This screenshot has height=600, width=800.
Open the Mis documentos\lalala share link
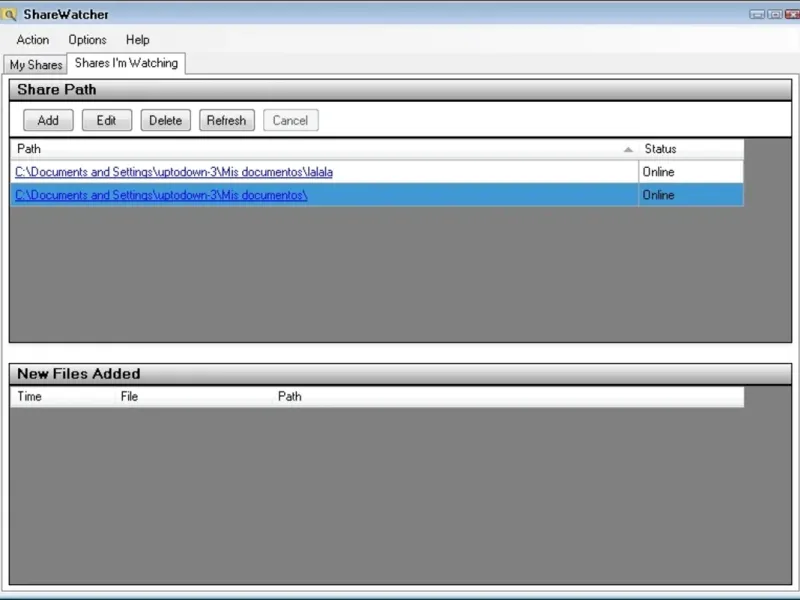174,172
